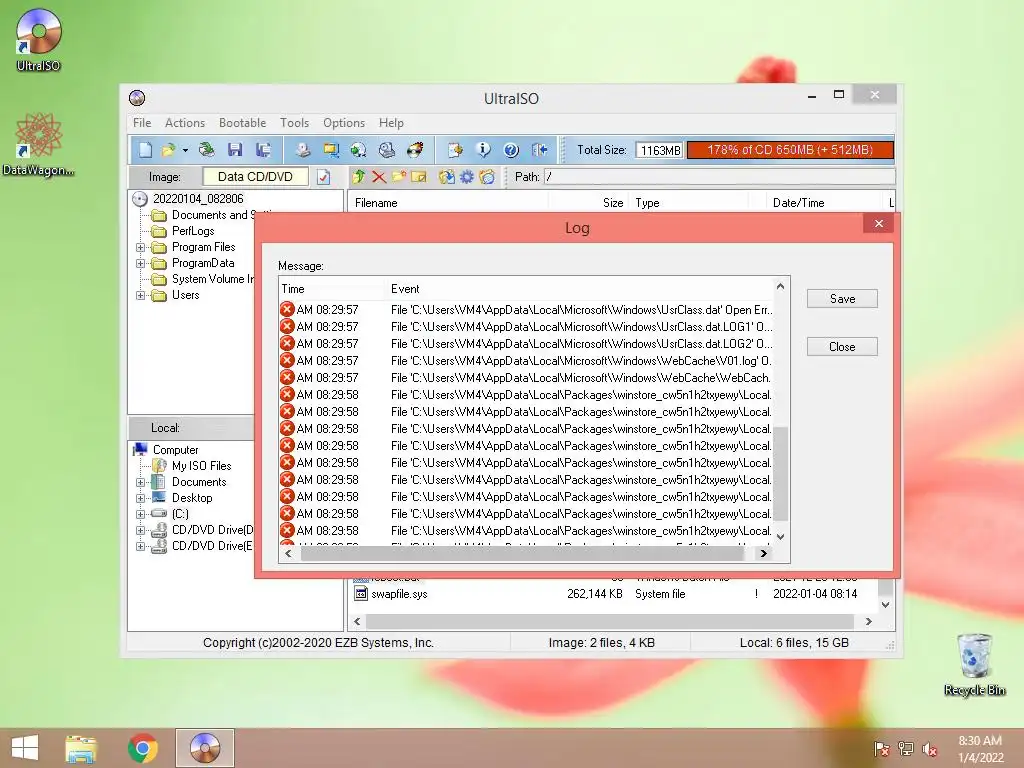Screen dimensions: 1024x768
Task: Select the PerfLogs folder in image tree
Action: click(x=193, y=231)
